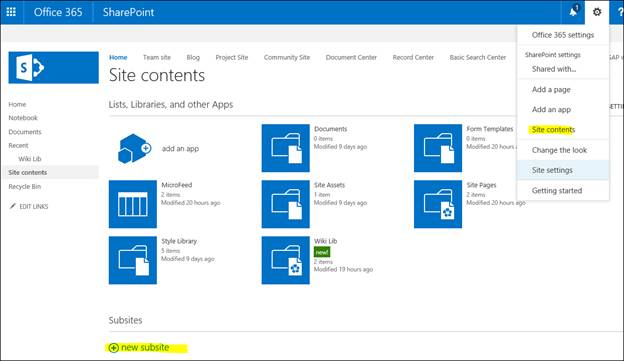
Task: Click SharePoint in the top bar
Action: tap(128, 12)
